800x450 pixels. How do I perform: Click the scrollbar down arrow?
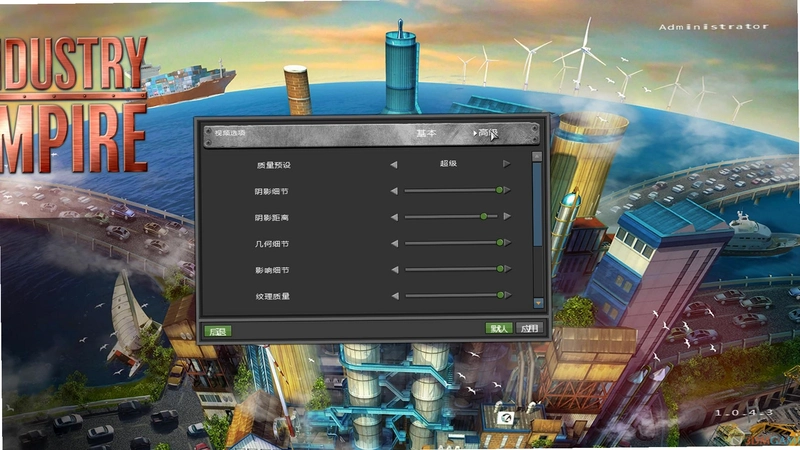click(538, 303)
